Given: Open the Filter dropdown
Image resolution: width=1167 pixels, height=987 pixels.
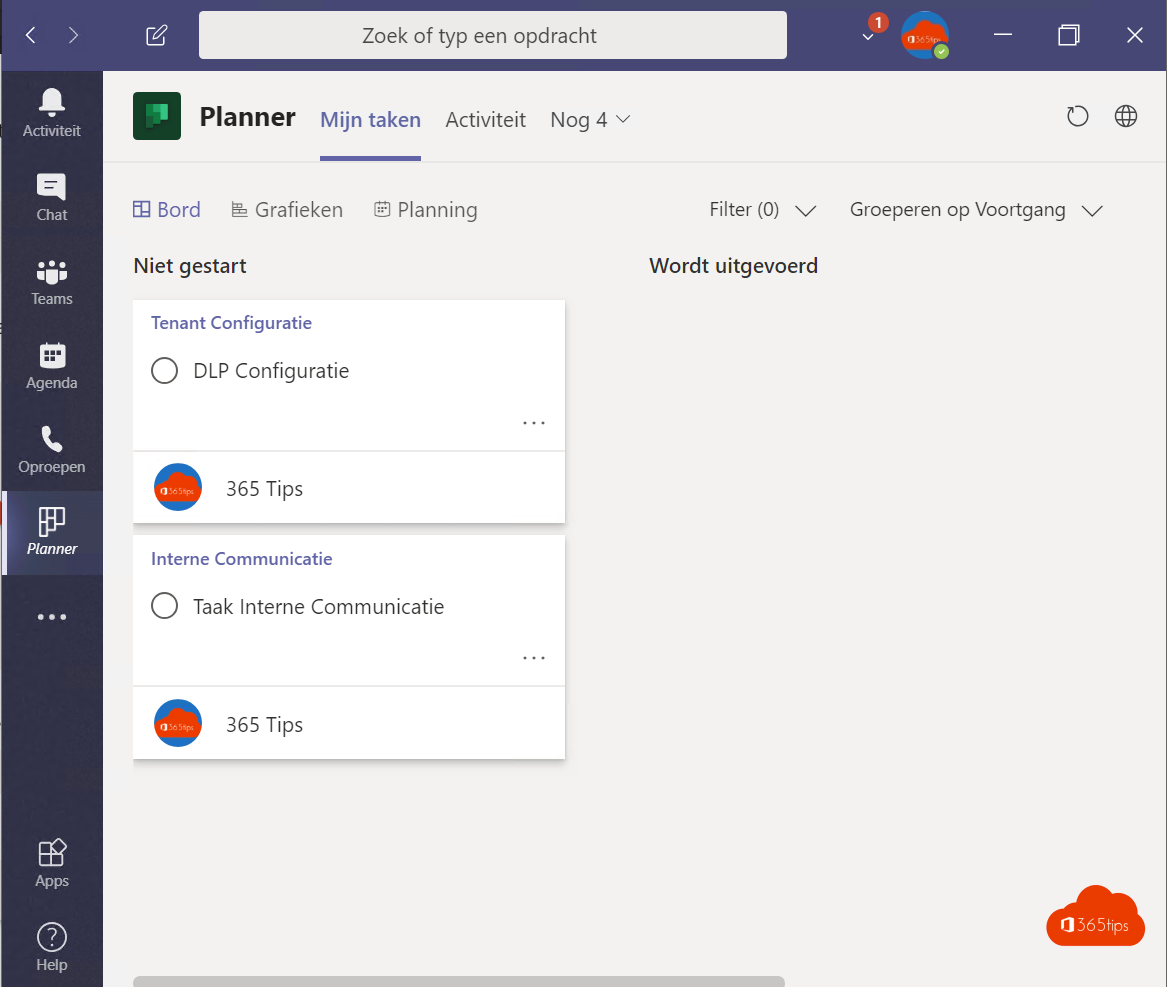Looking at the screenshot, I should (x=763, y=209).
